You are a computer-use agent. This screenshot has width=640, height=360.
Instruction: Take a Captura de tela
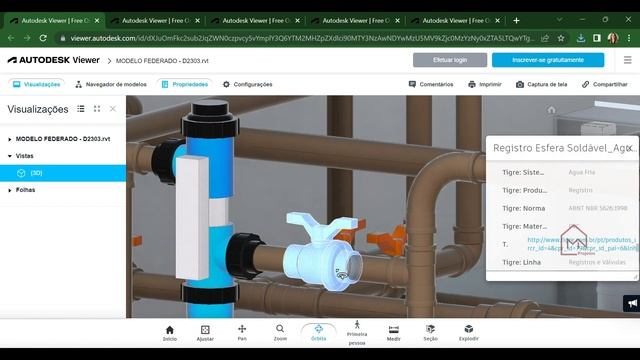(542, 84)
